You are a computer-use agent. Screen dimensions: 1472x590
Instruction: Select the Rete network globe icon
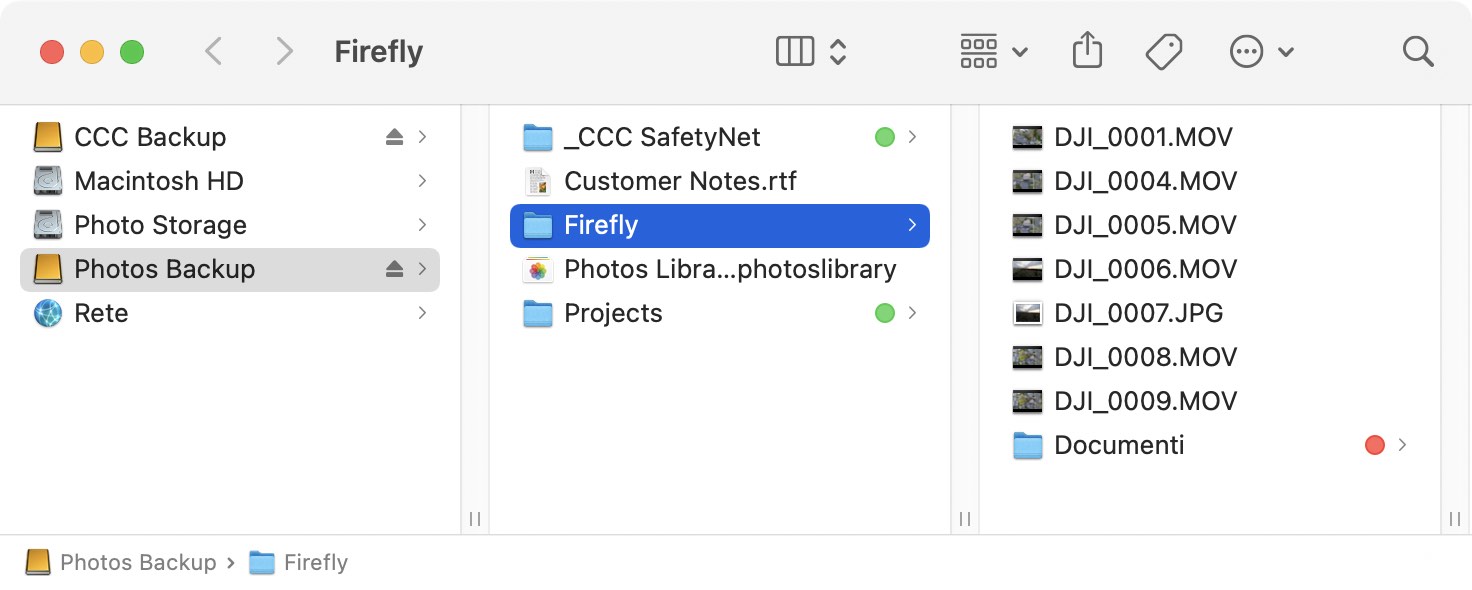[48, 313]
